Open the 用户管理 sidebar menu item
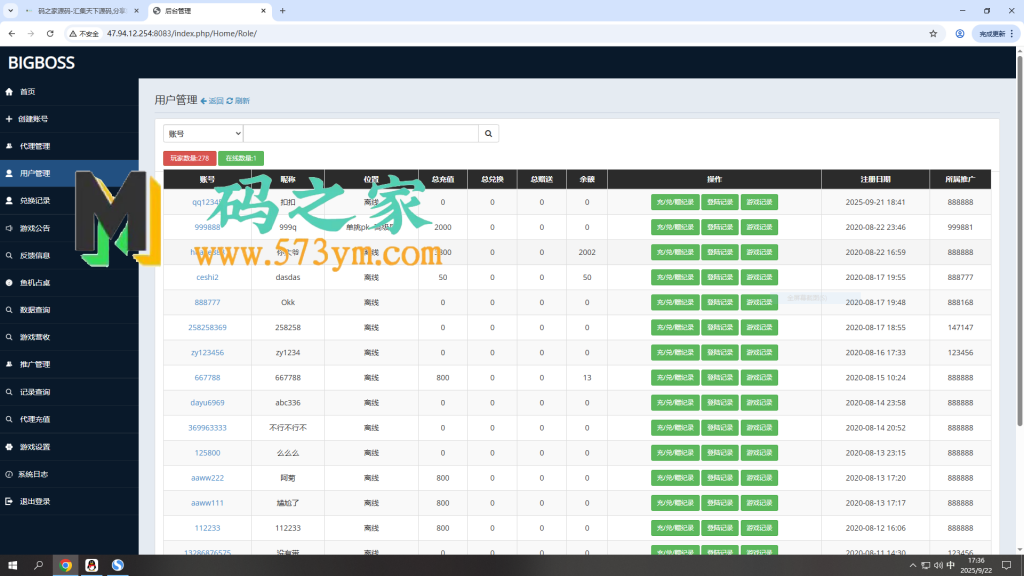The image size is (1024, 576). pyautogui.click(x=69, y=174)
